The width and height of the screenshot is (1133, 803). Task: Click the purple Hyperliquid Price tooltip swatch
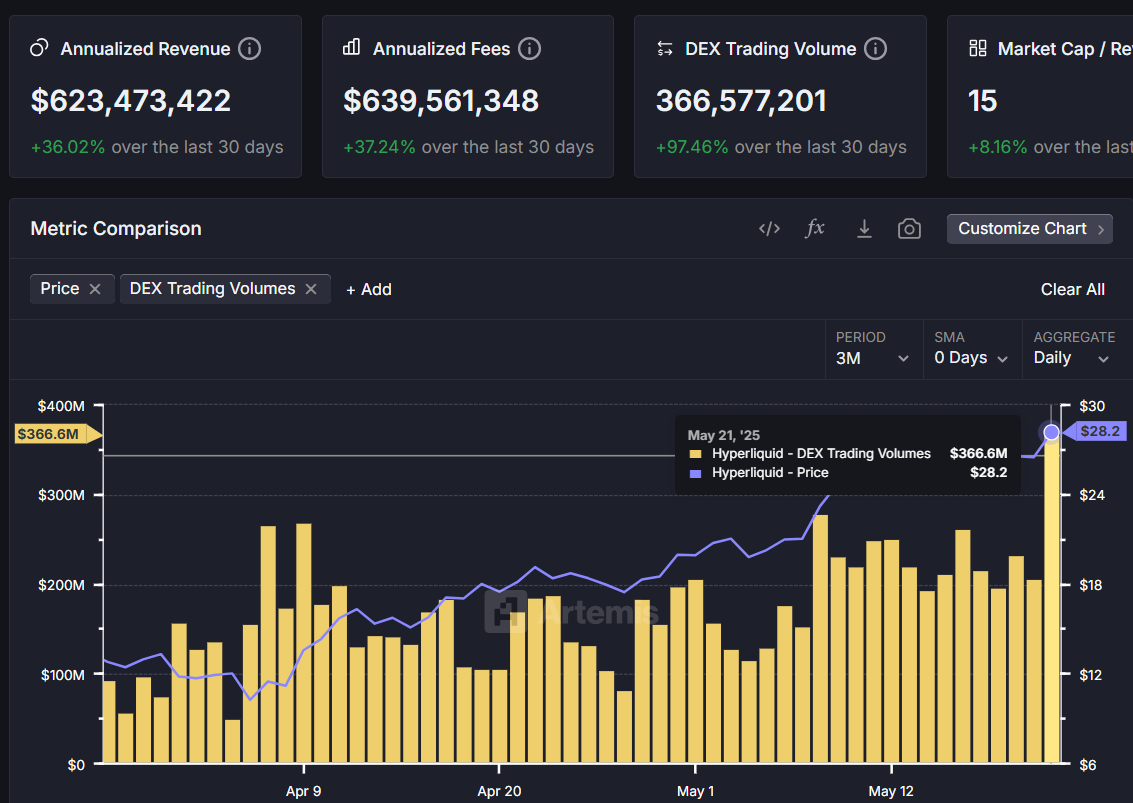tap(696, 473)
